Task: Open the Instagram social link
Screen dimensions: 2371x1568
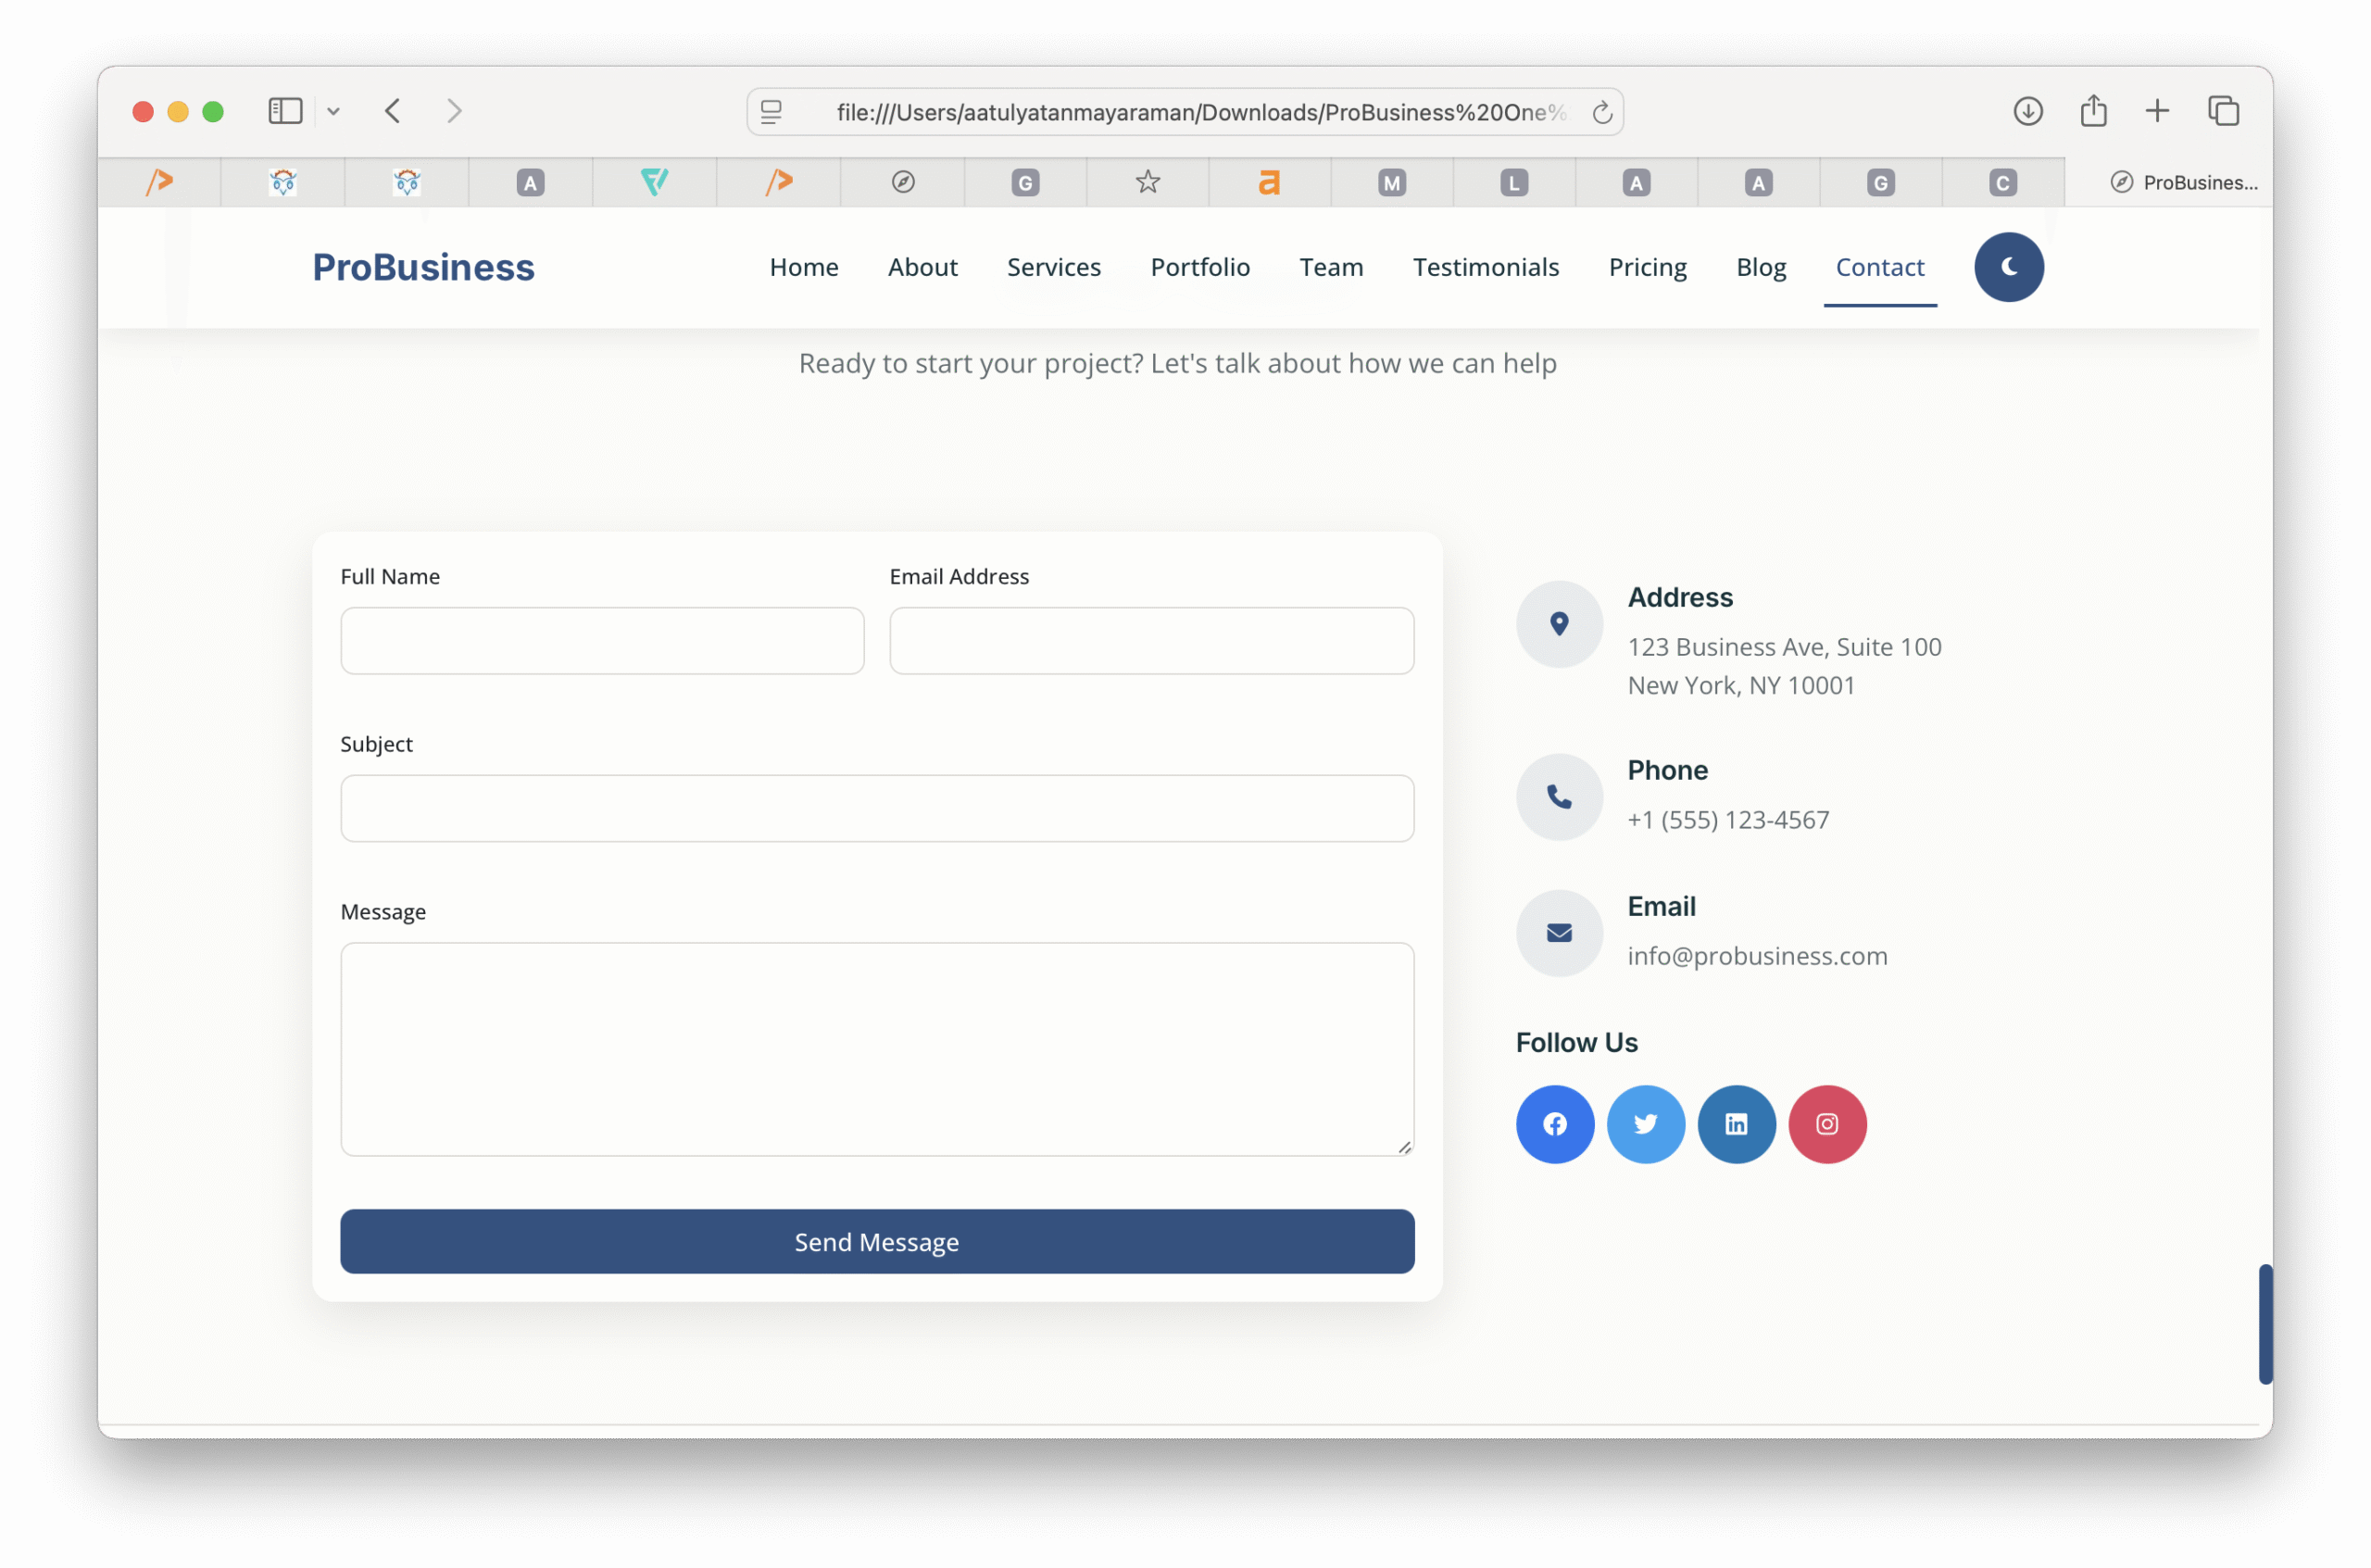Action: [1827, 1124]
